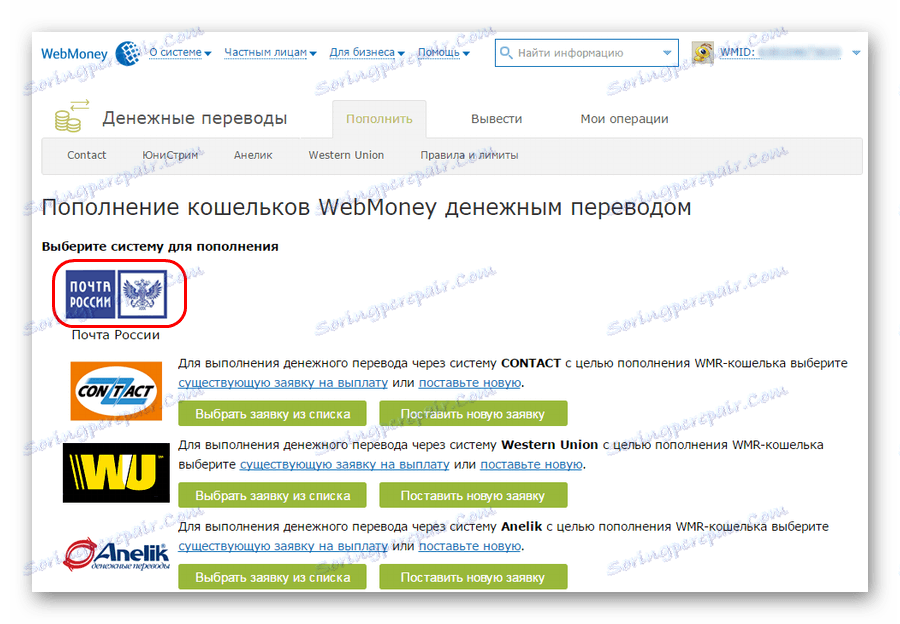The height and width of the screenshot is (624, 900).
Task: Select the Western Union submenu item
Action: (346, 155)
